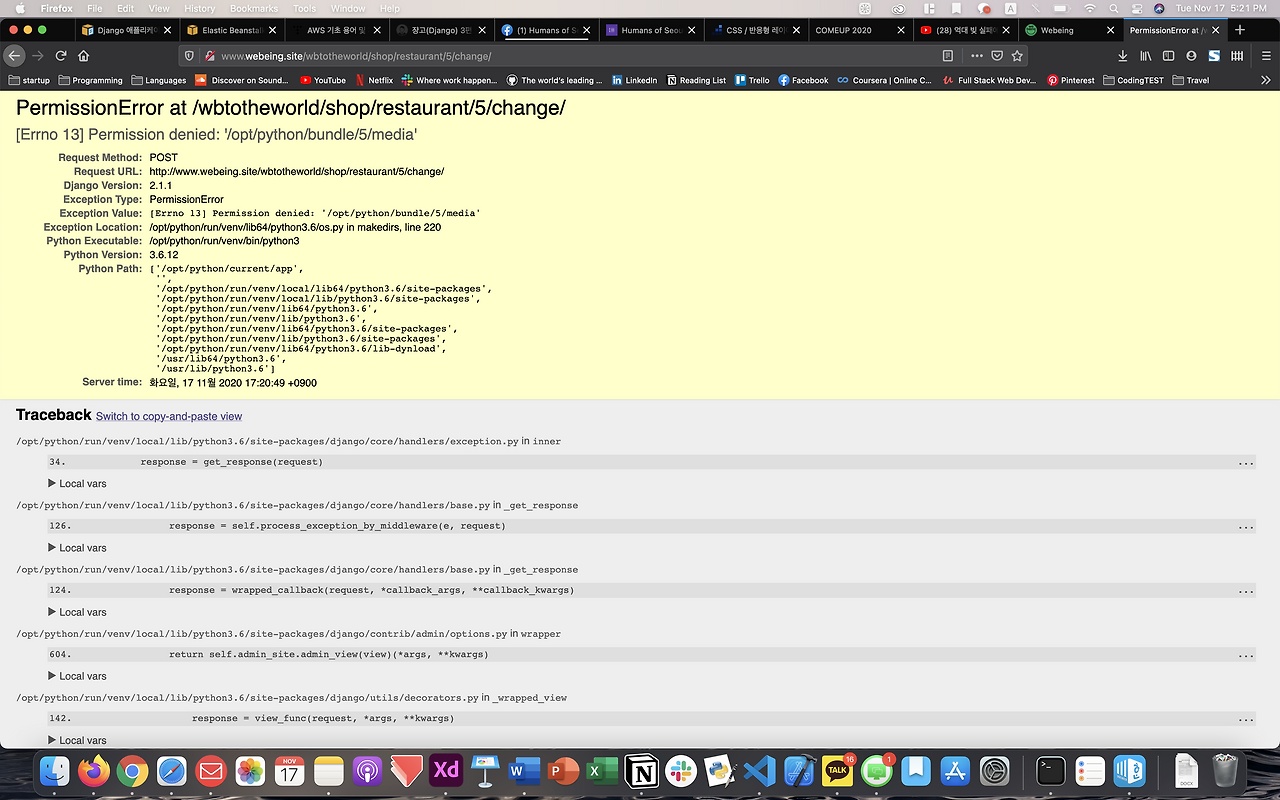Click inside the address bar

pos(500,57)
